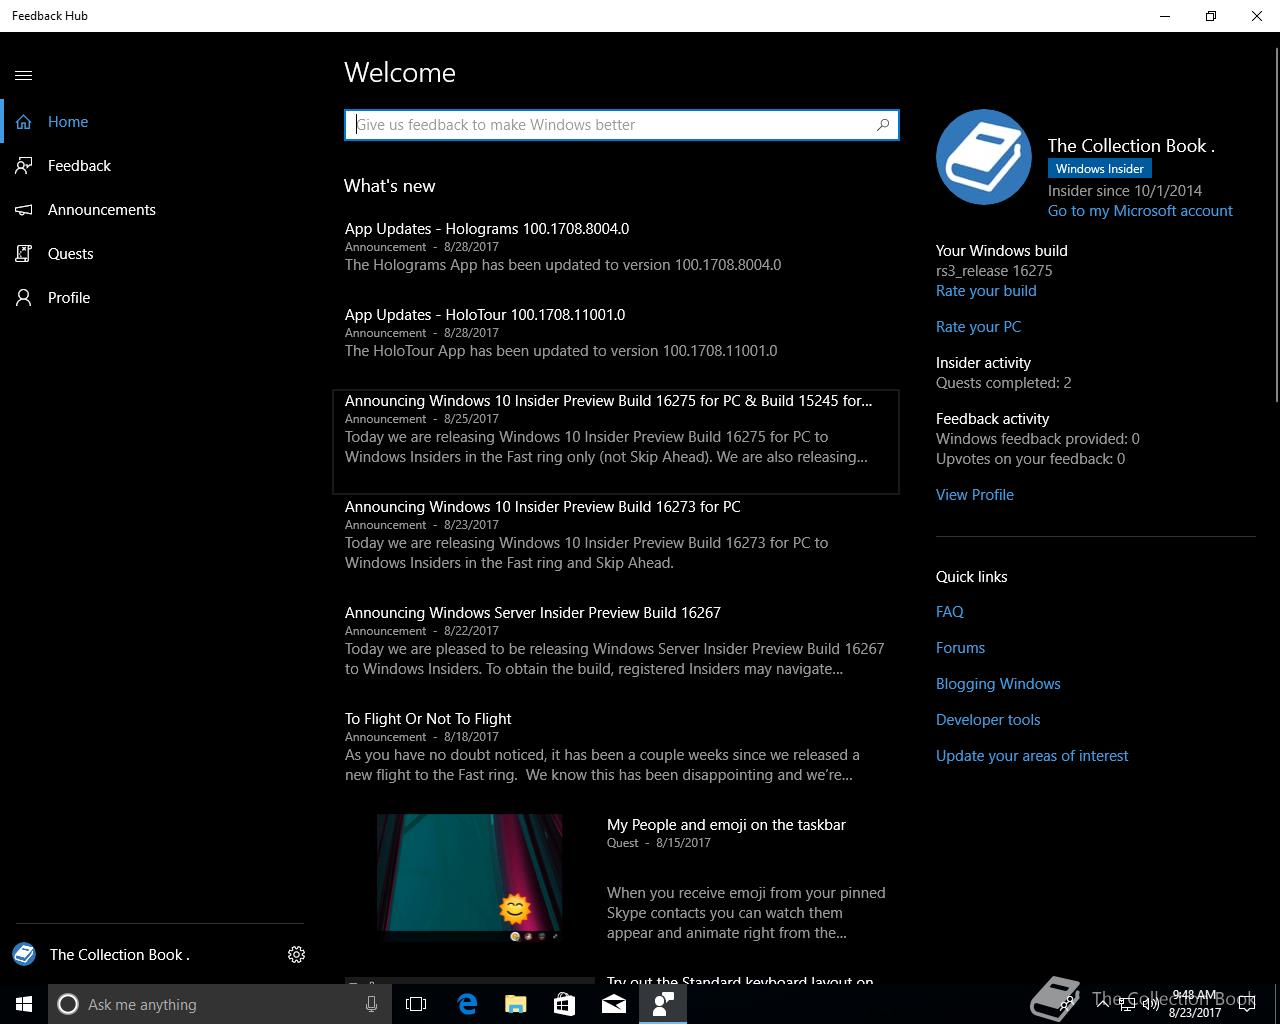Open the View Profile link
Viewport: 1280px width, 1024px height.
[x=975, y=495]
